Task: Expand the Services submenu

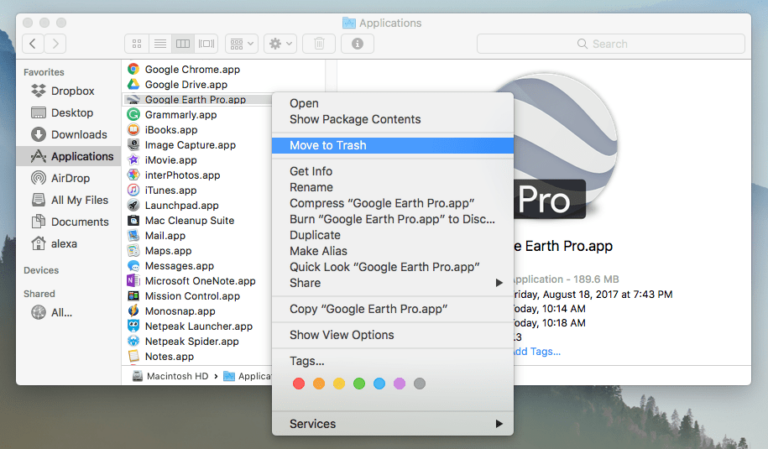Action: [393, 424]
